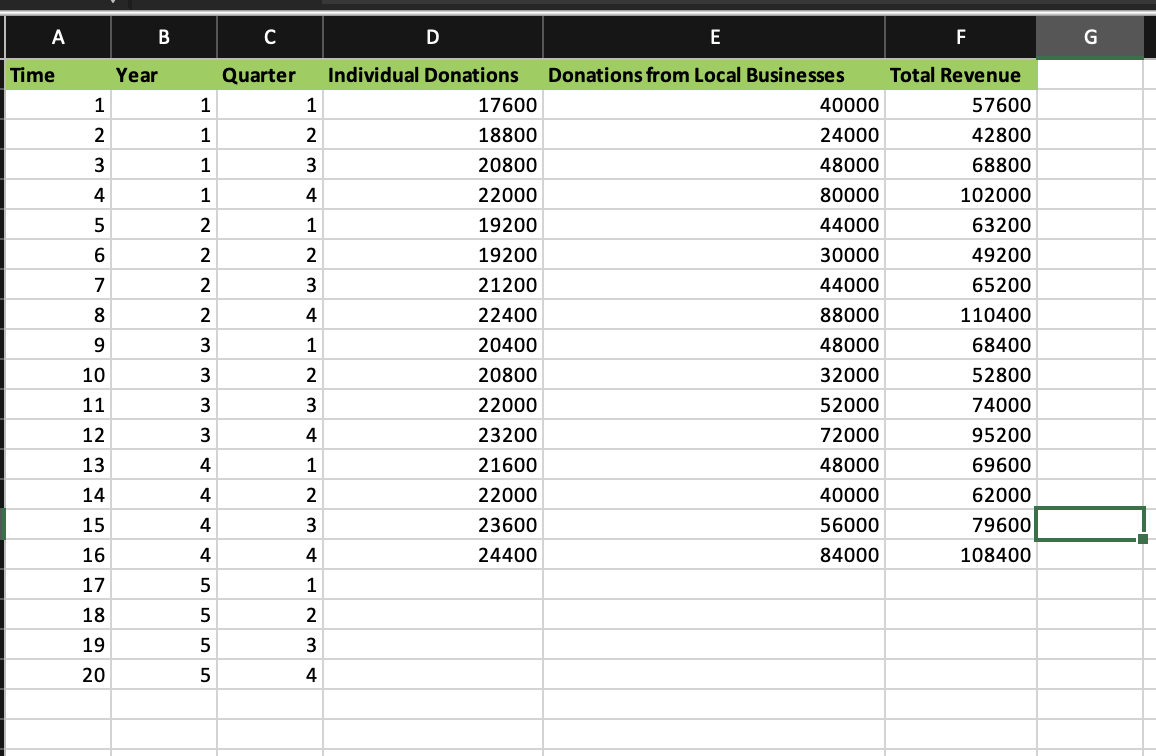Image resolution: width=1156 pixels, height=756 pixels.
Task: Click the fill handle of selected cell
Action: coord(1143,539)
